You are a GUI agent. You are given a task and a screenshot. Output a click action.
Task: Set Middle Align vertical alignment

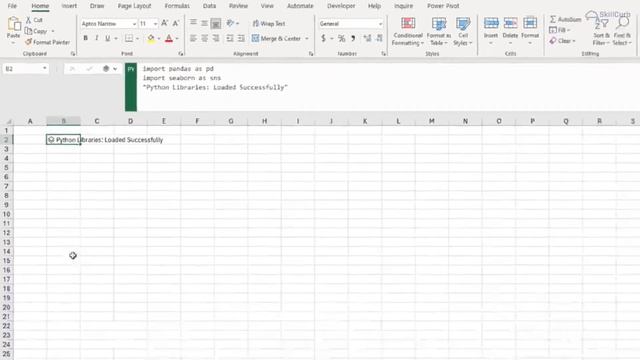pyautogui.click(x=204, y=23)
